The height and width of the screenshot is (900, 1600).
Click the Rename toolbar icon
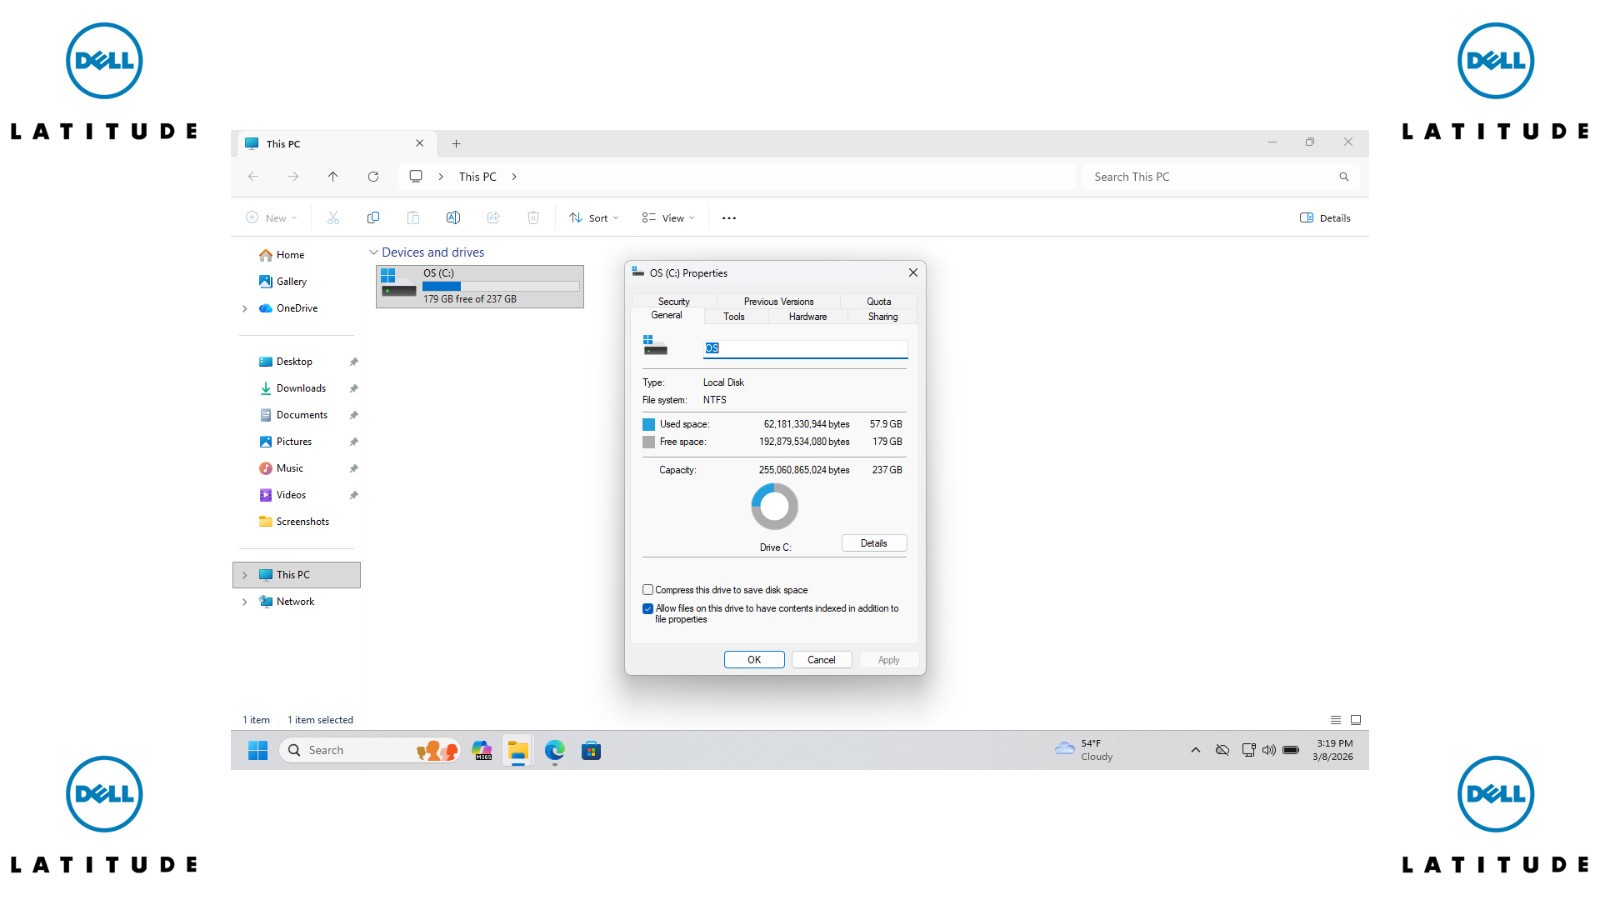453,218
